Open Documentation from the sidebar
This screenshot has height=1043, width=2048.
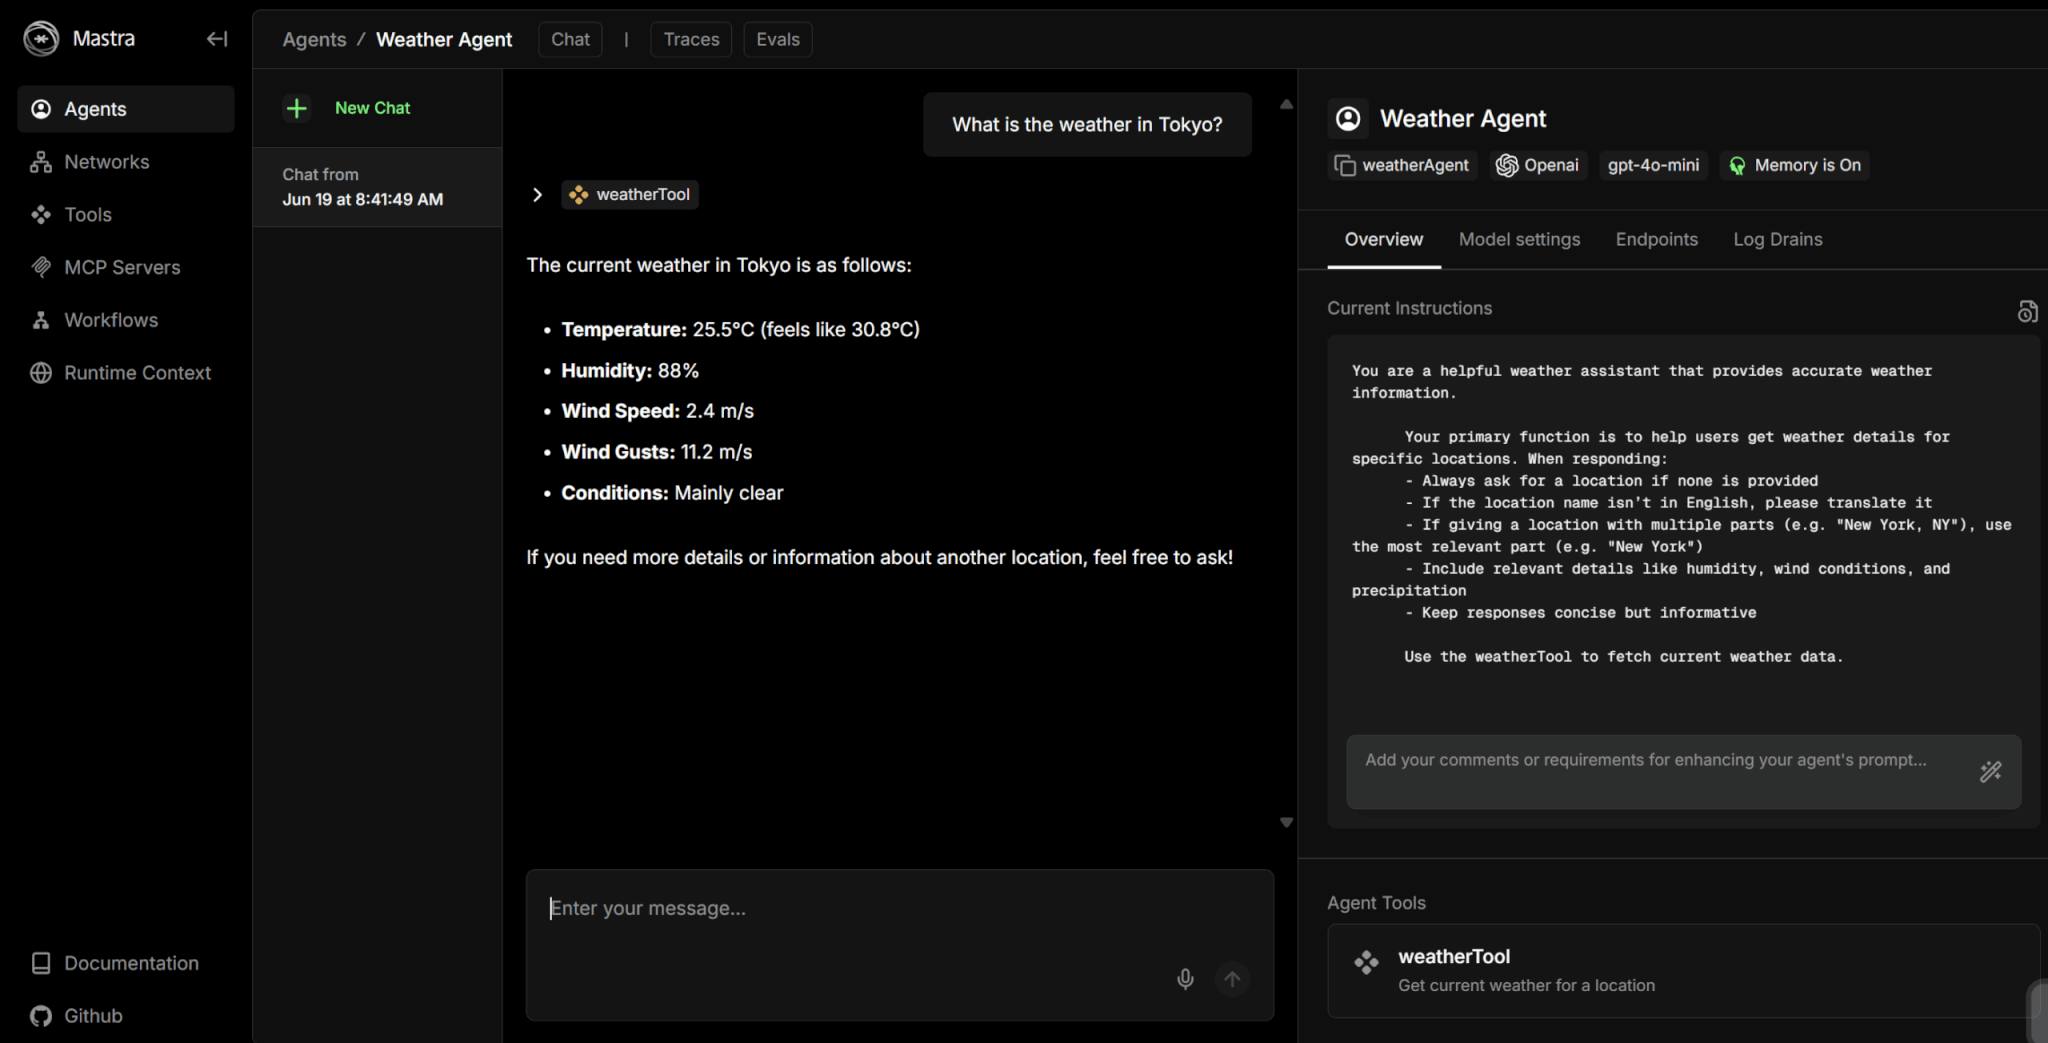[x=130, y=963]
